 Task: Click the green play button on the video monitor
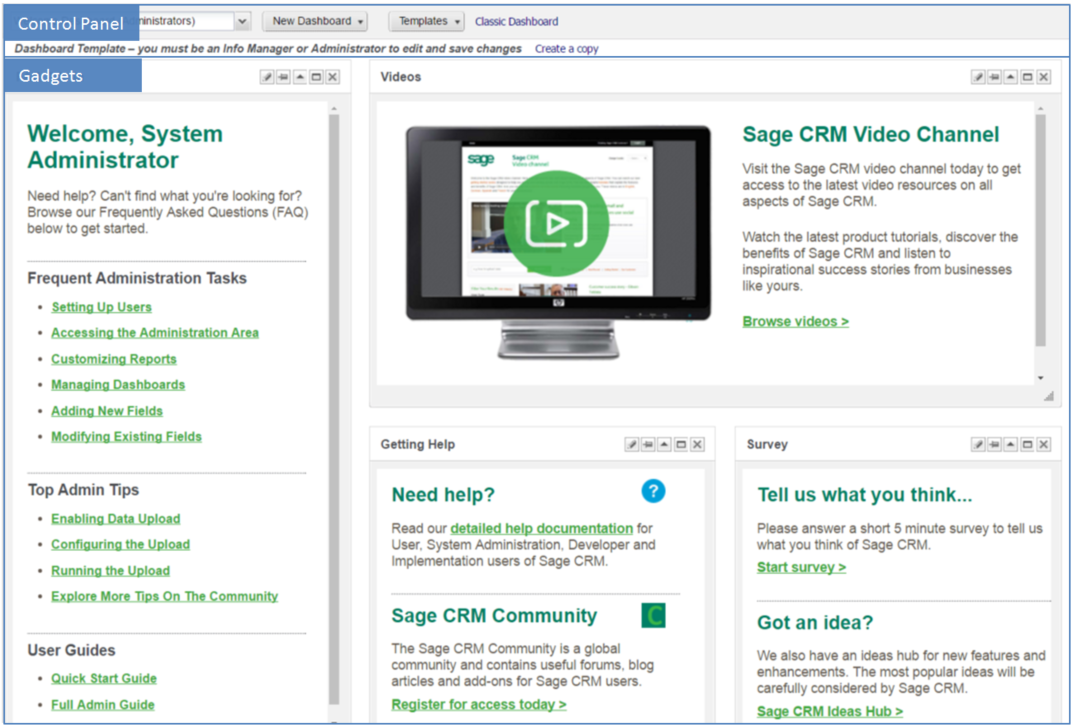[x=556, y=223]
